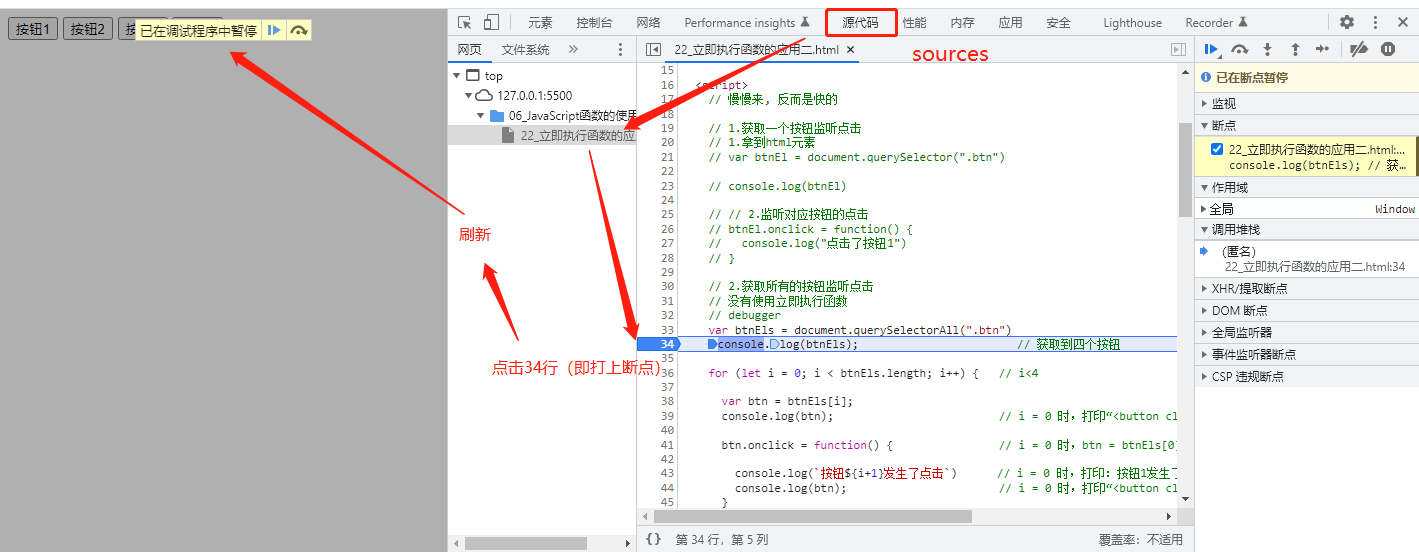Open the 安全 (Security) tab
Image resolution: width=1419 pixels, height=552 pixels.
[x=1058, y=22]
